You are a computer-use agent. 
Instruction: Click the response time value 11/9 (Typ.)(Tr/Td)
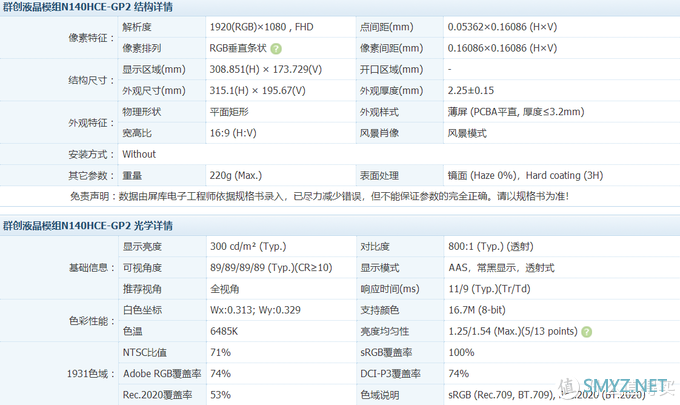tap(490, 289)
